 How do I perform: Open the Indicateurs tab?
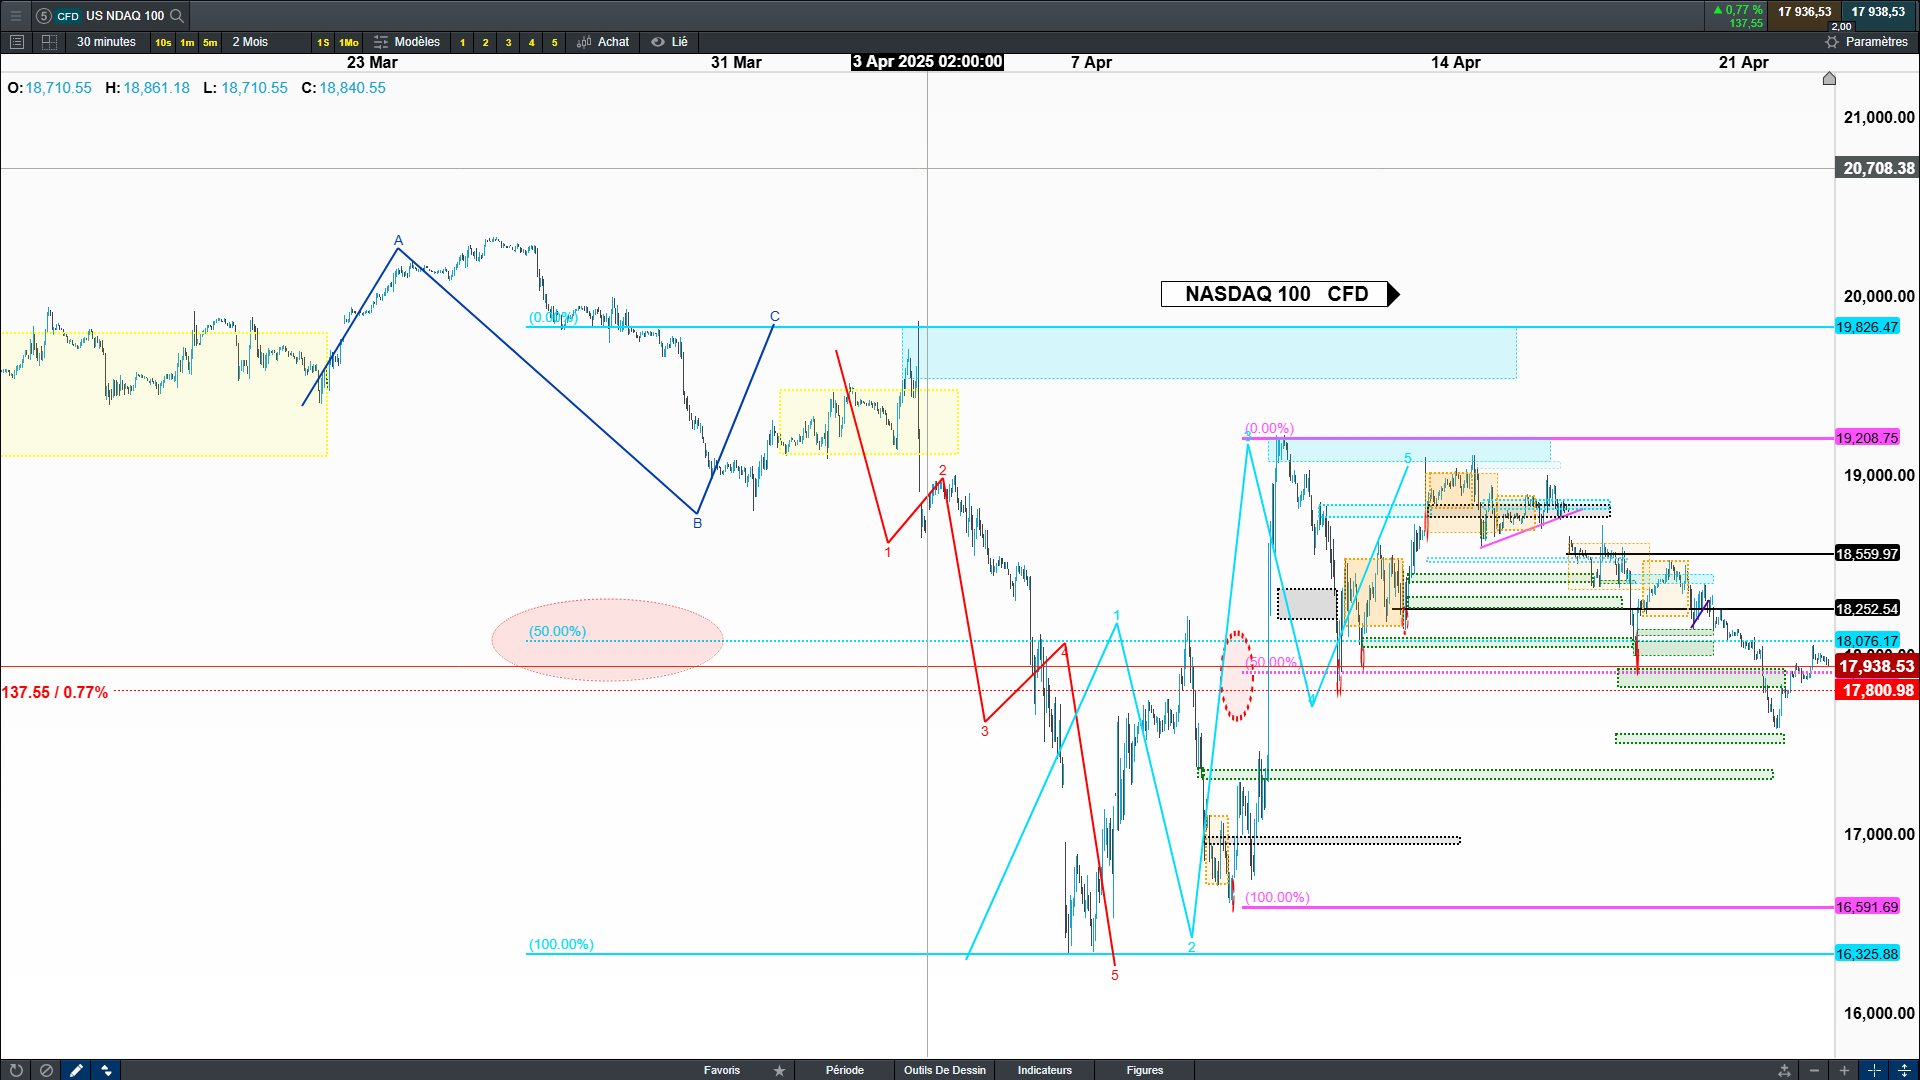1044,1070
